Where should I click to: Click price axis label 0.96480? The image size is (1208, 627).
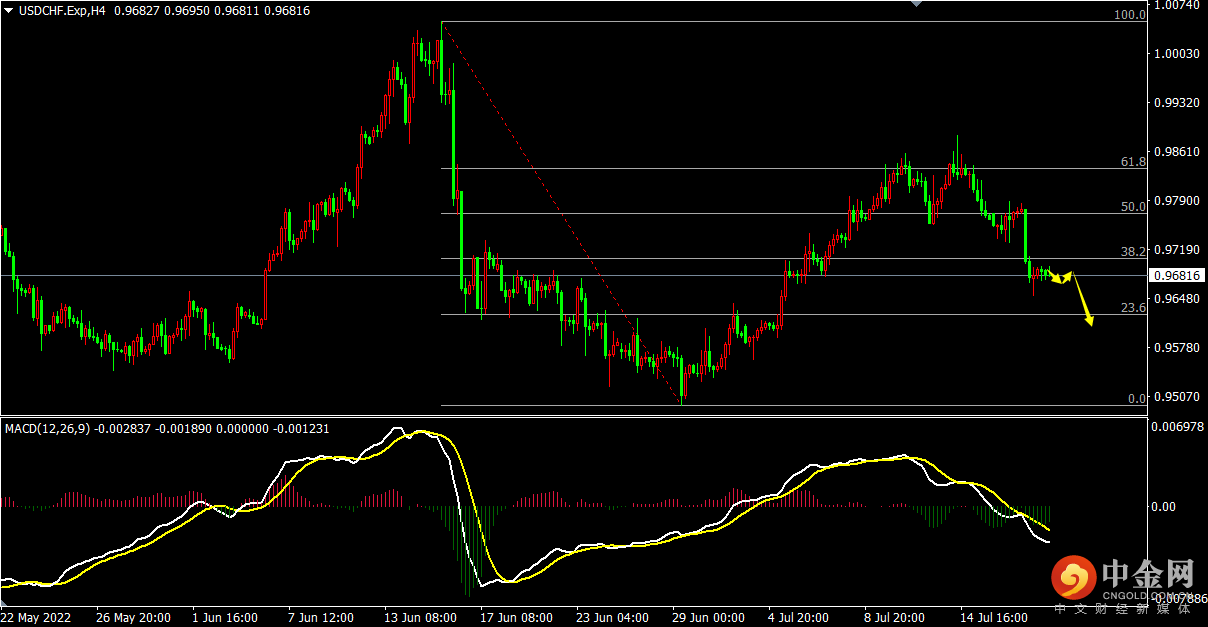1176,298
